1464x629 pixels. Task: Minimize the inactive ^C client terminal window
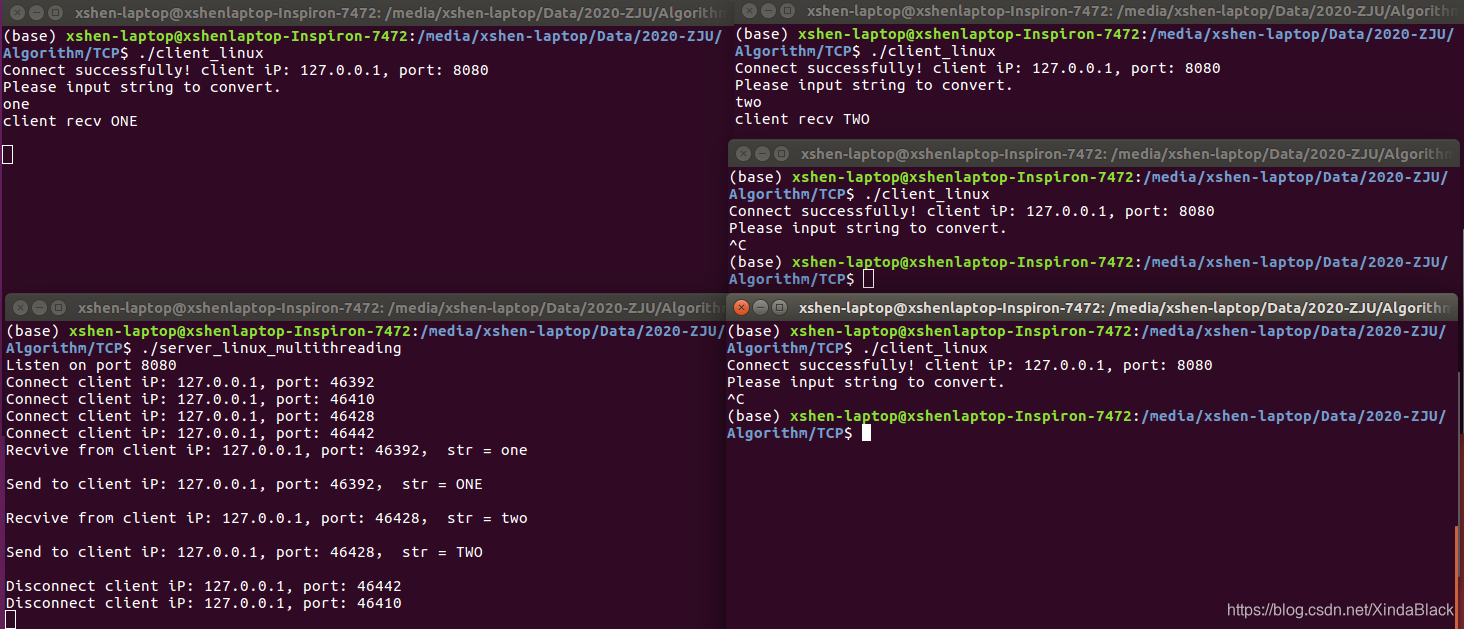coord(763,154)
